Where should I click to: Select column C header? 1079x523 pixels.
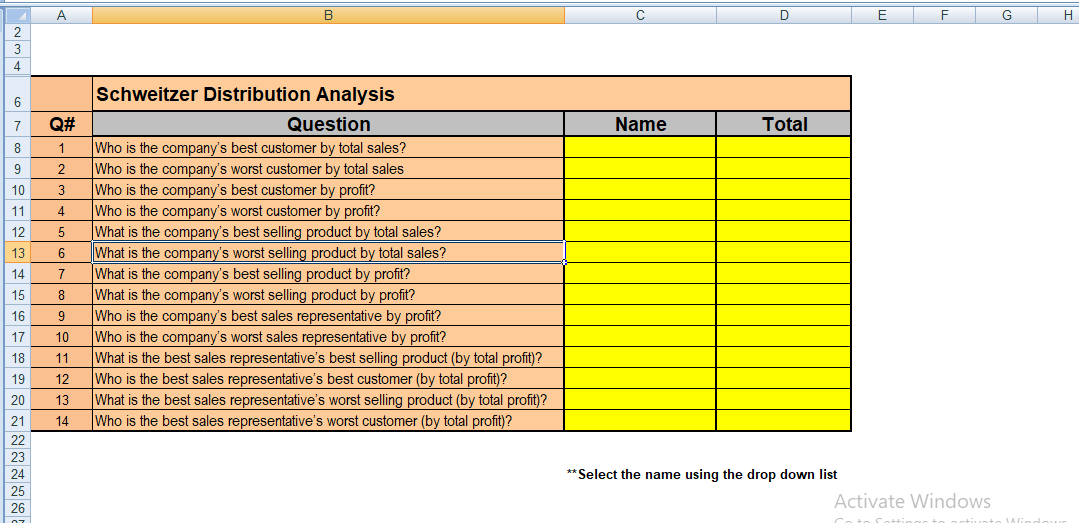(x=640, y=15)
